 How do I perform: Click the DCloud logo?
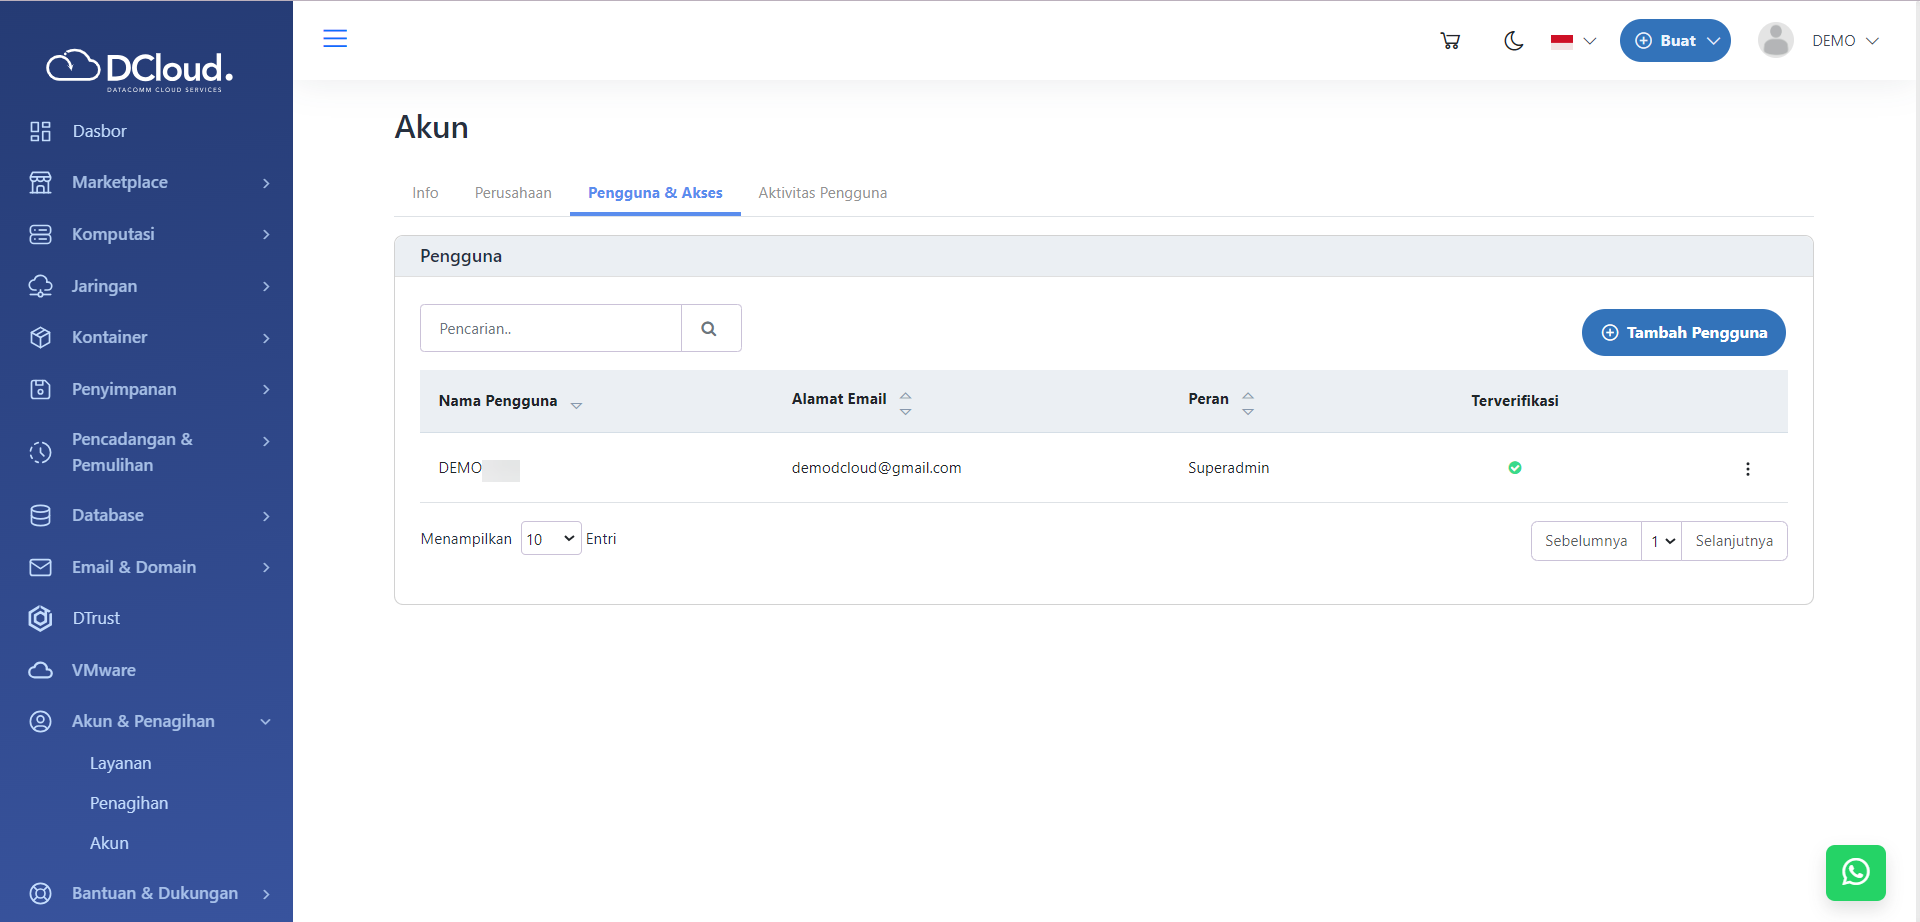[140, 69]
